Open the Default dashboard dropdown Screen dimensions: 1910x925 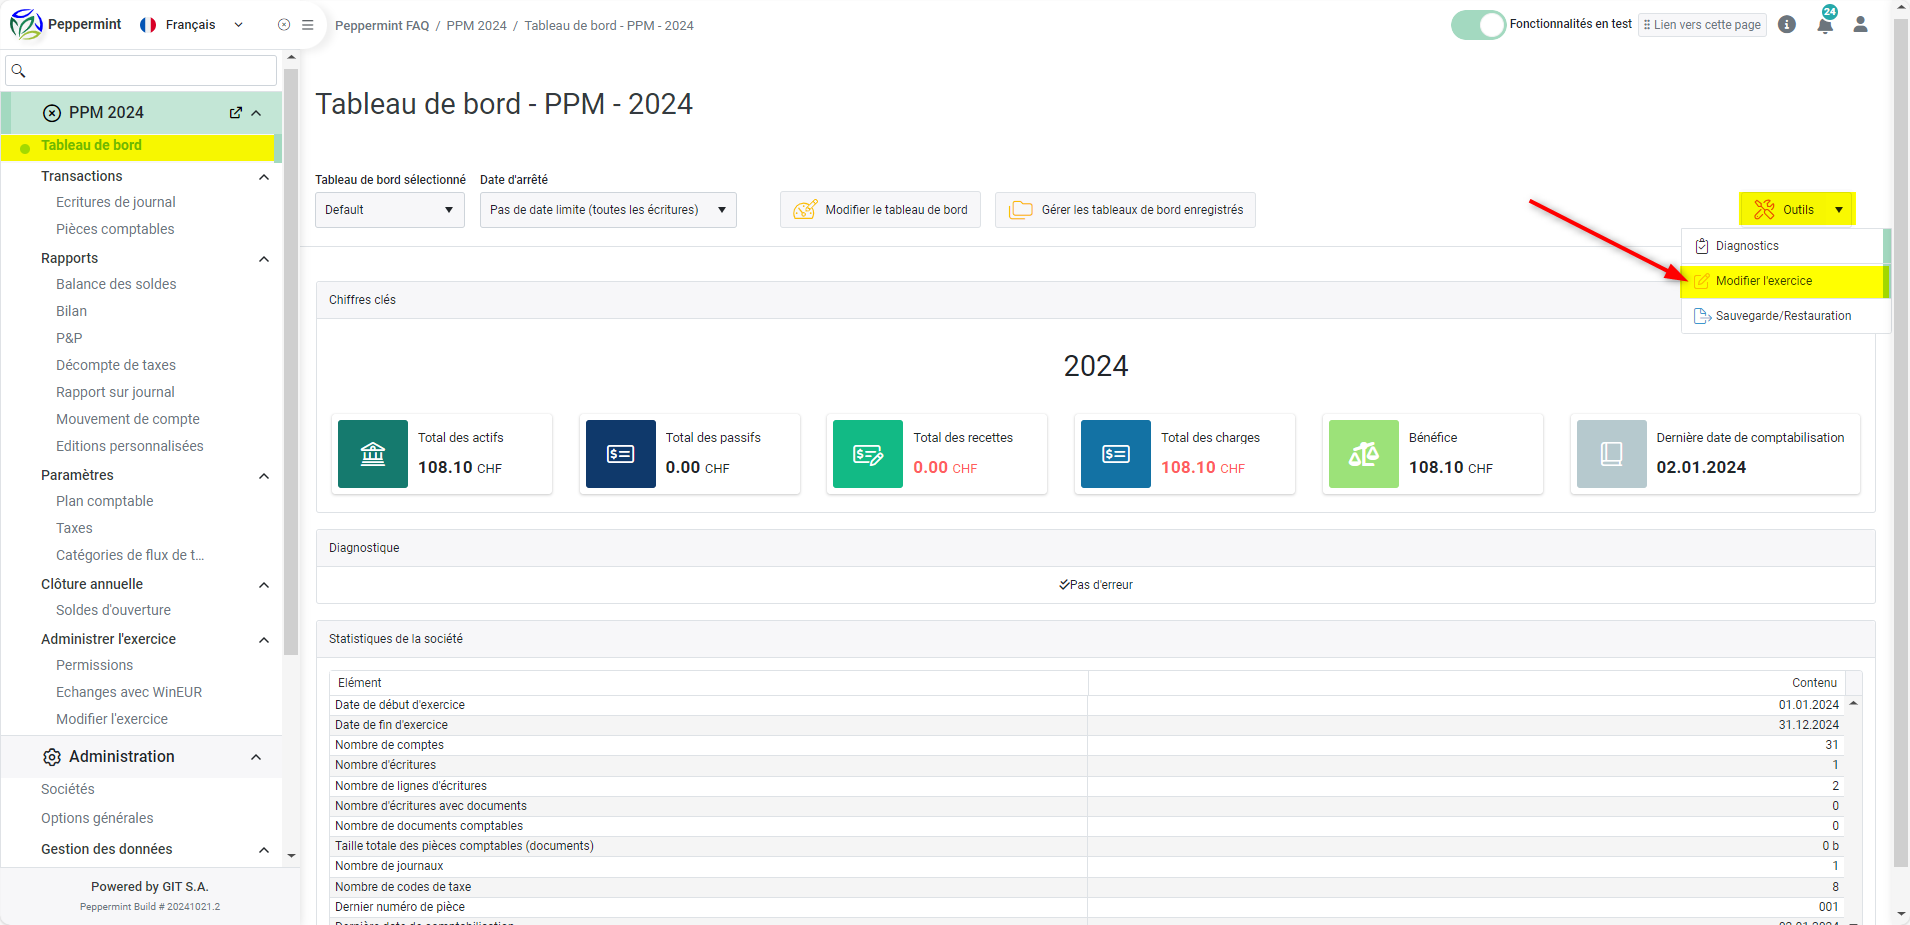tap(390, 210)
